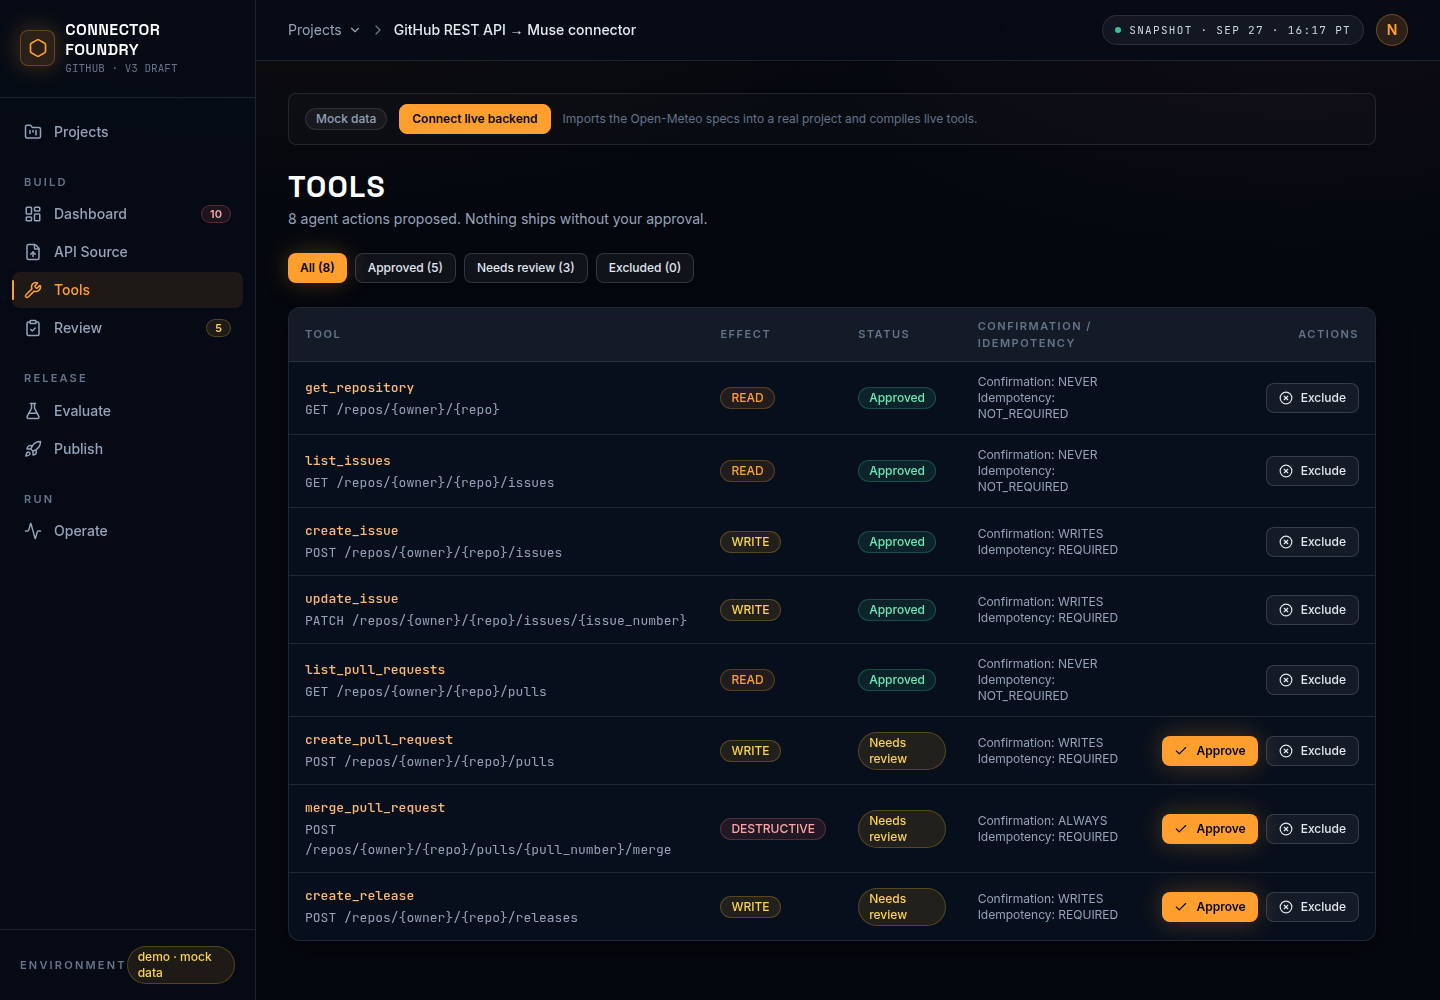
Task: Switch to Needs review (3) tab
Action: 526,268
